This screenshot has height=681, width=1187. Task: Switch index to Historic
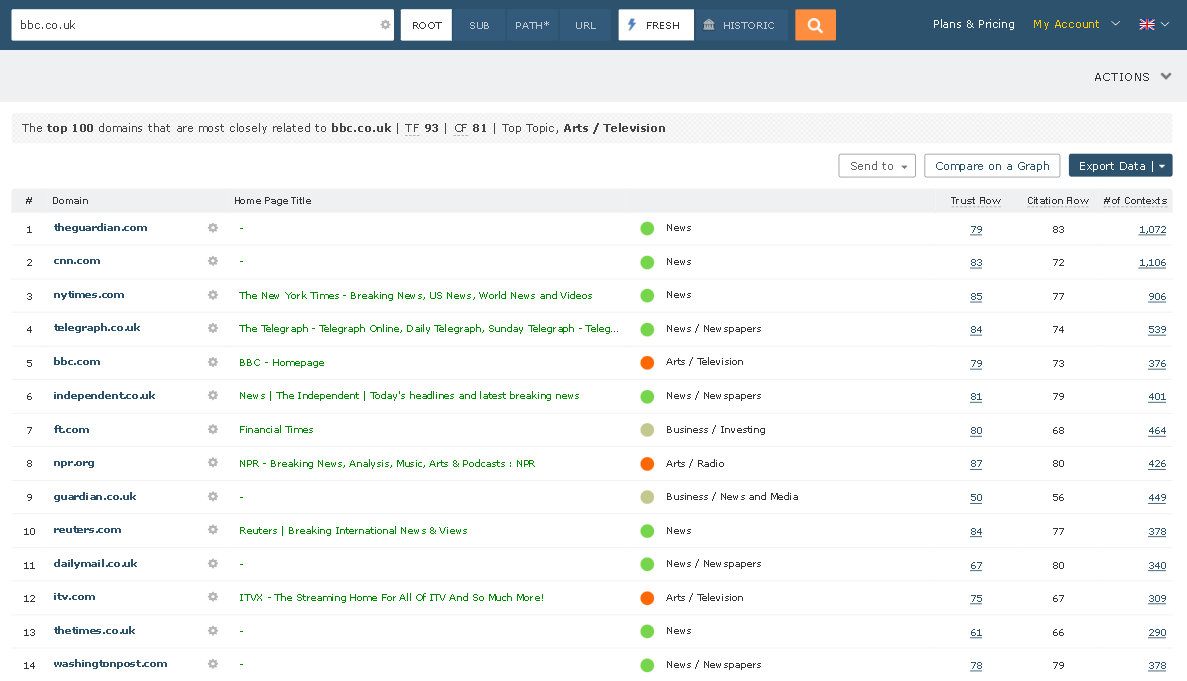point(740,25)
